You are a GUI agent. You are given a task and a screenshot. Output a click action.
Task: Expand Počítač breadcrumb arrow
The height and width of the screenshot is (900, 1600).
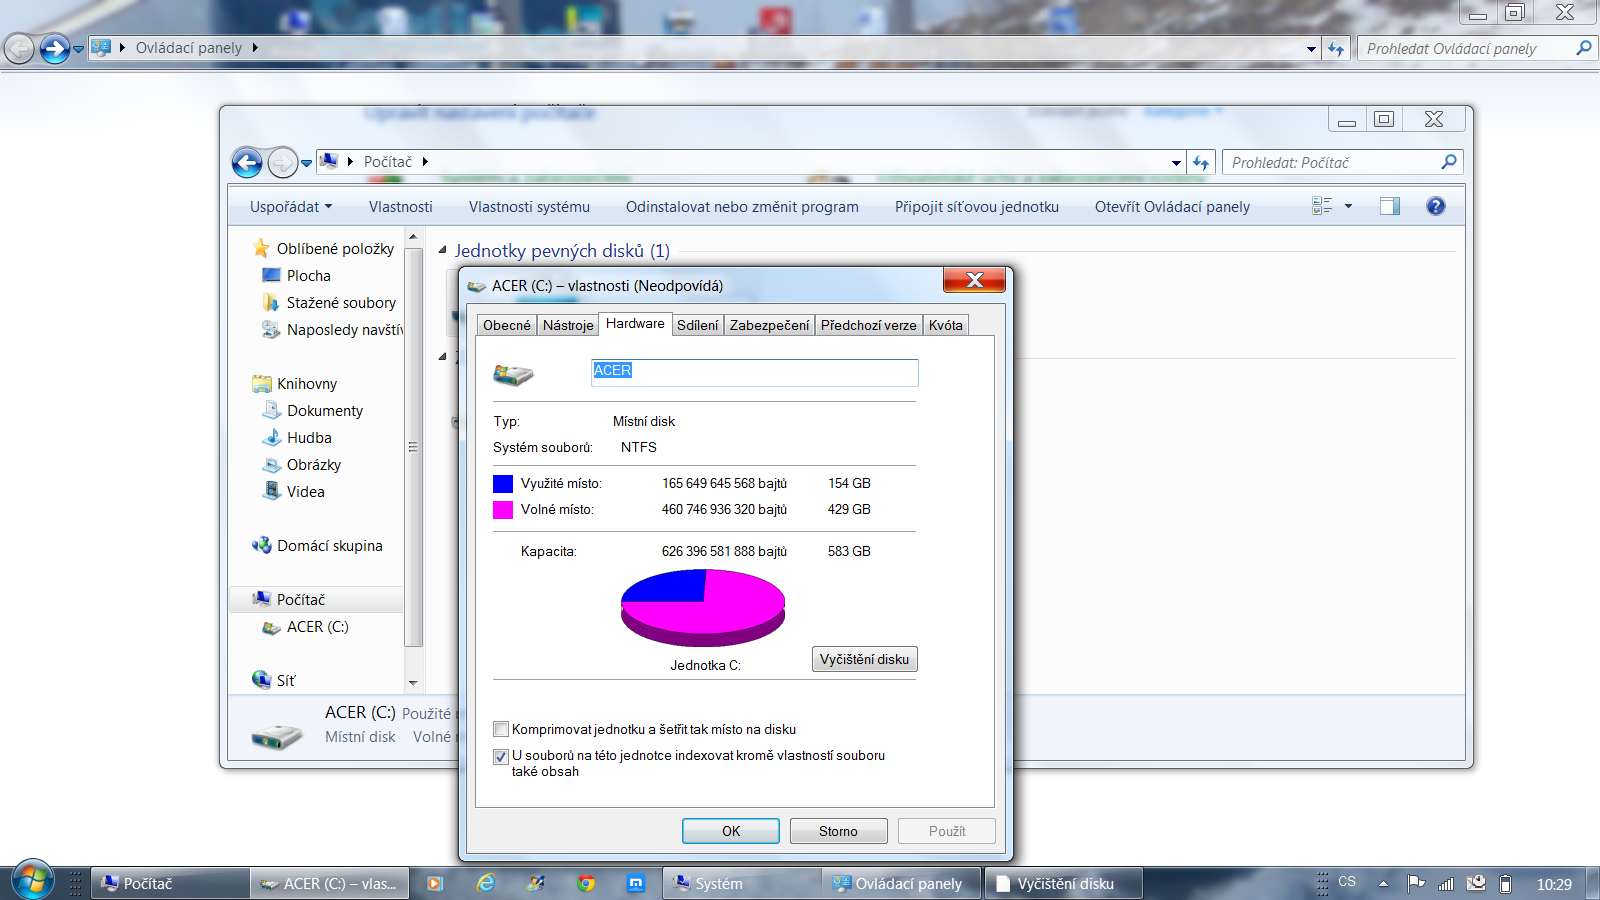pyautogui.click(x=425, y=161)
